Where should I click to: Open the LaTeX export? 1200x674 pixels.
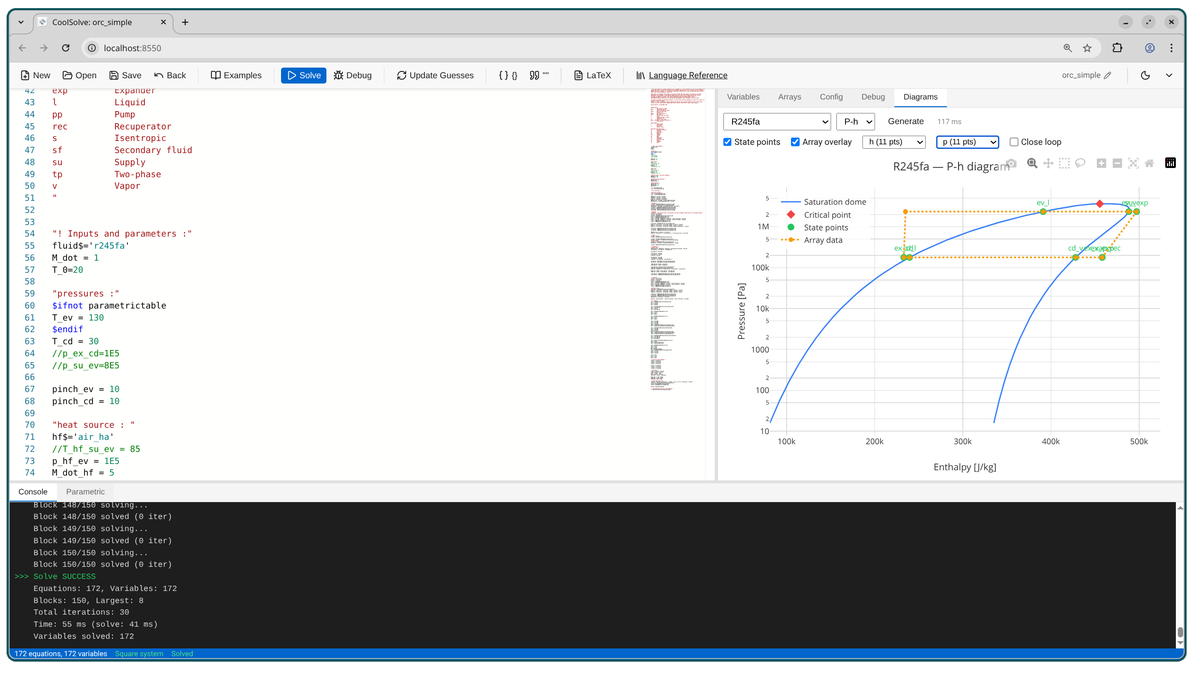(x=592, y=75)
